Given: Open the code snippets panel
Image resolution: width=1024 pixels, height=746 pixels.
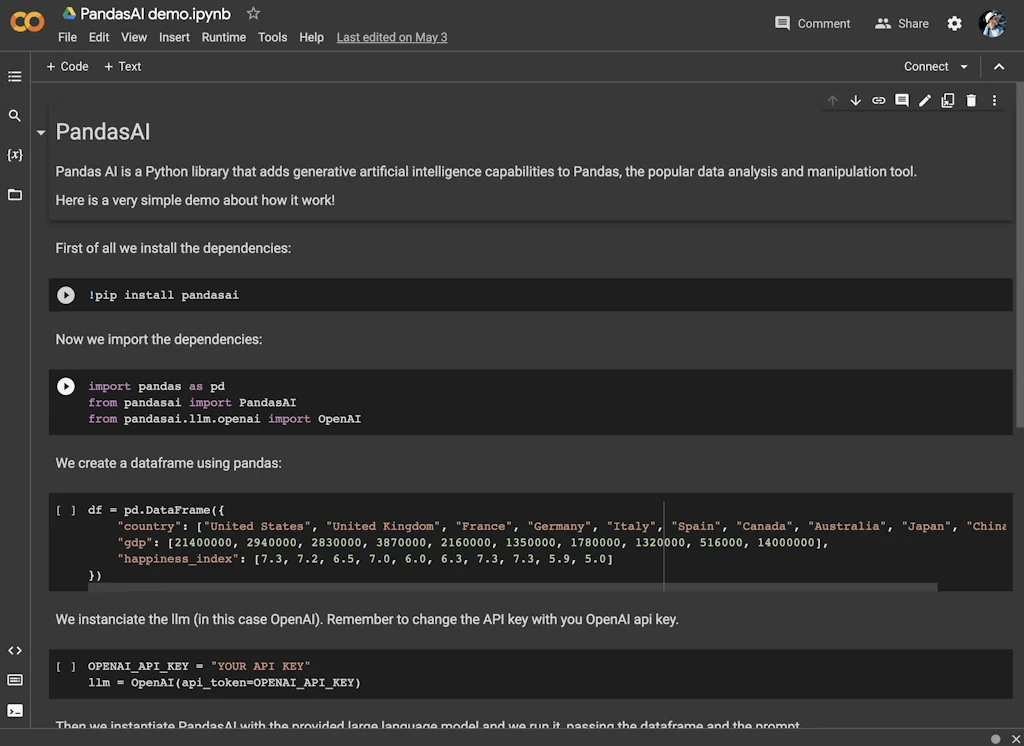Looking at the screenshot, I should coord(14,650).
